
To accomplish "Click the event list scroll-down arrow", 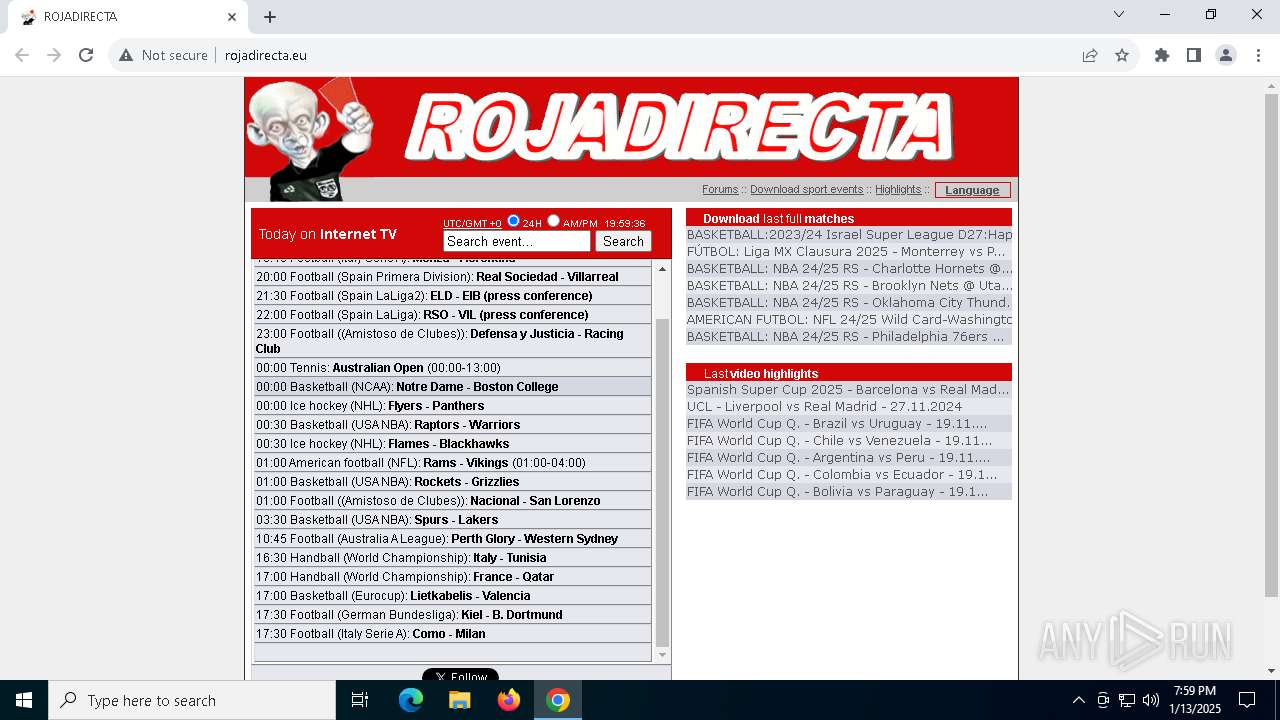I will click(661, 655).
